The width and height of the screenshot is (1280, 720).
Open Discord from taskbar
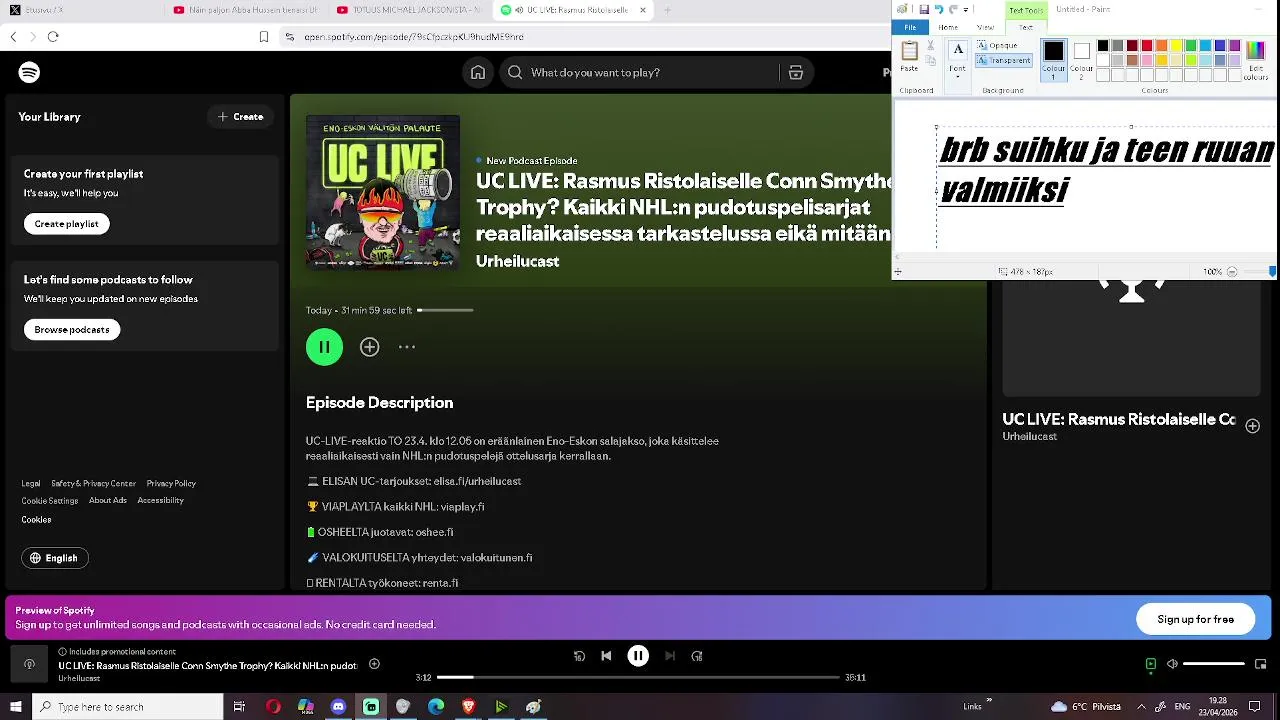pos(338,707)
